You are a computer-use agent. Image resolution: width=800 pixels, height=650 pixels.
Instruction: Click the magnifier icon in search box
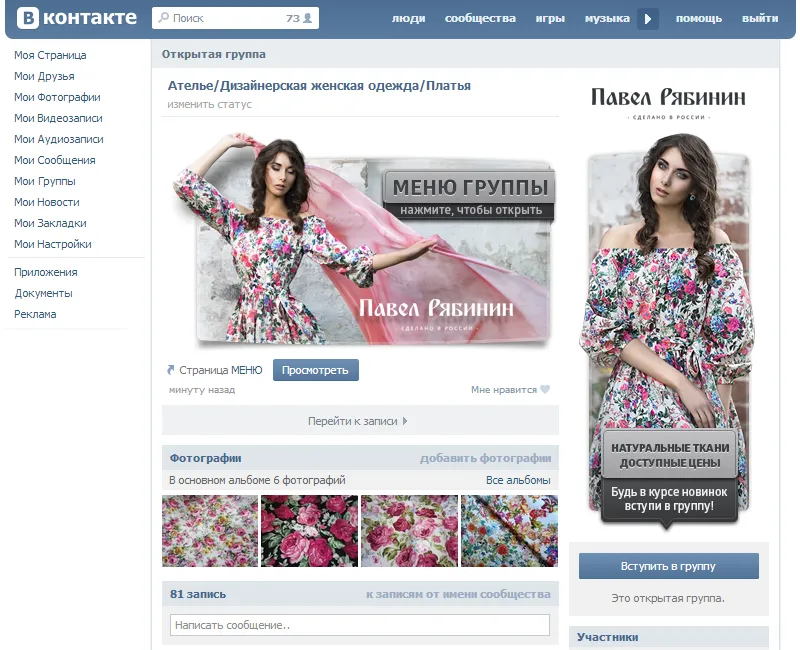tap(163, 18)
